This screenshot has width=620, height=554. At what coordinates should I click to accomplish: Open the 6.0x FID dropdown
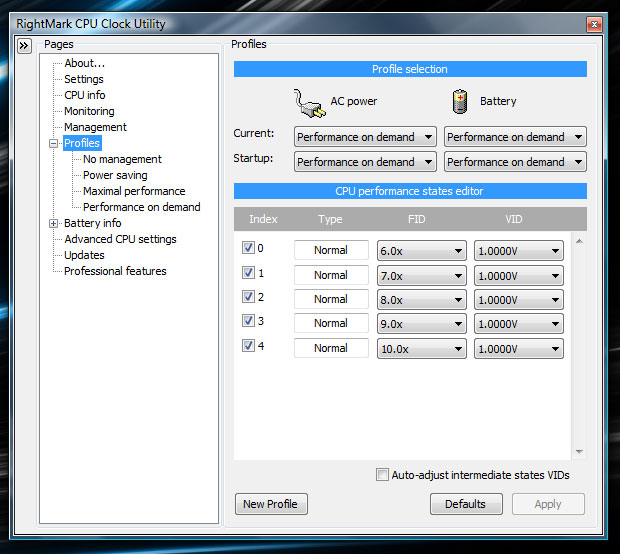[x=422, y=251]
